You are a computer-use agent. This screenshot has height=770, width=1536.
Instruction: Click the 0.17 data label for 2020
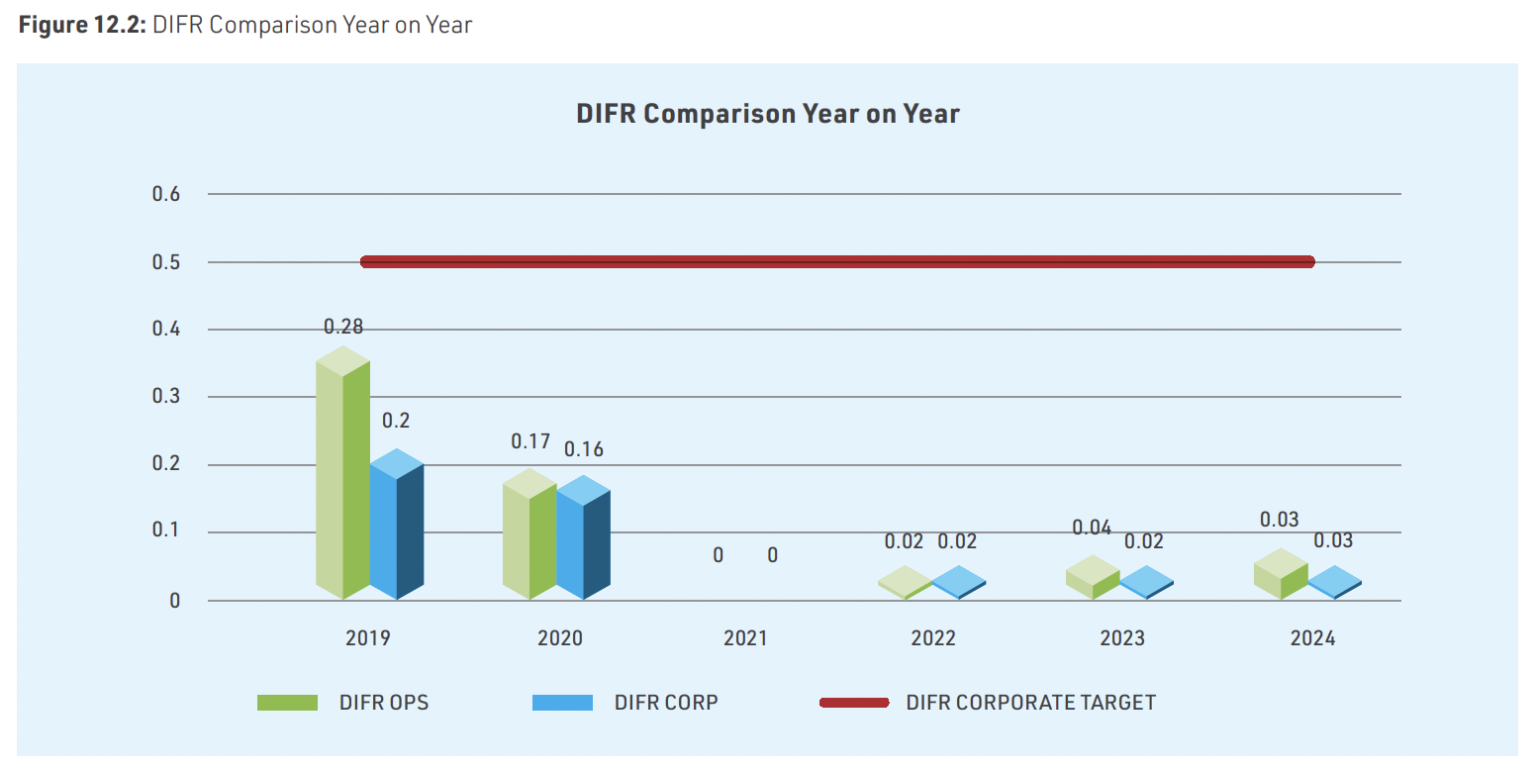[530, 441]
